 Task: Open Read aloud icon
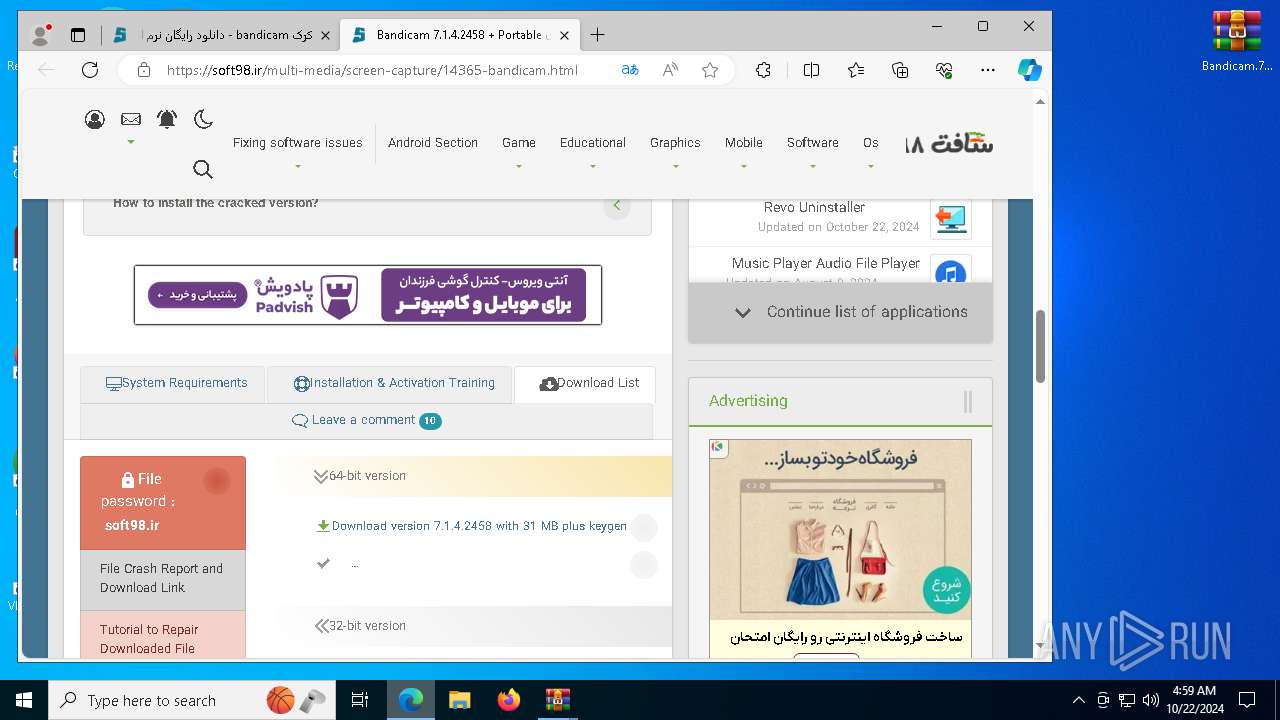[670, 70]
